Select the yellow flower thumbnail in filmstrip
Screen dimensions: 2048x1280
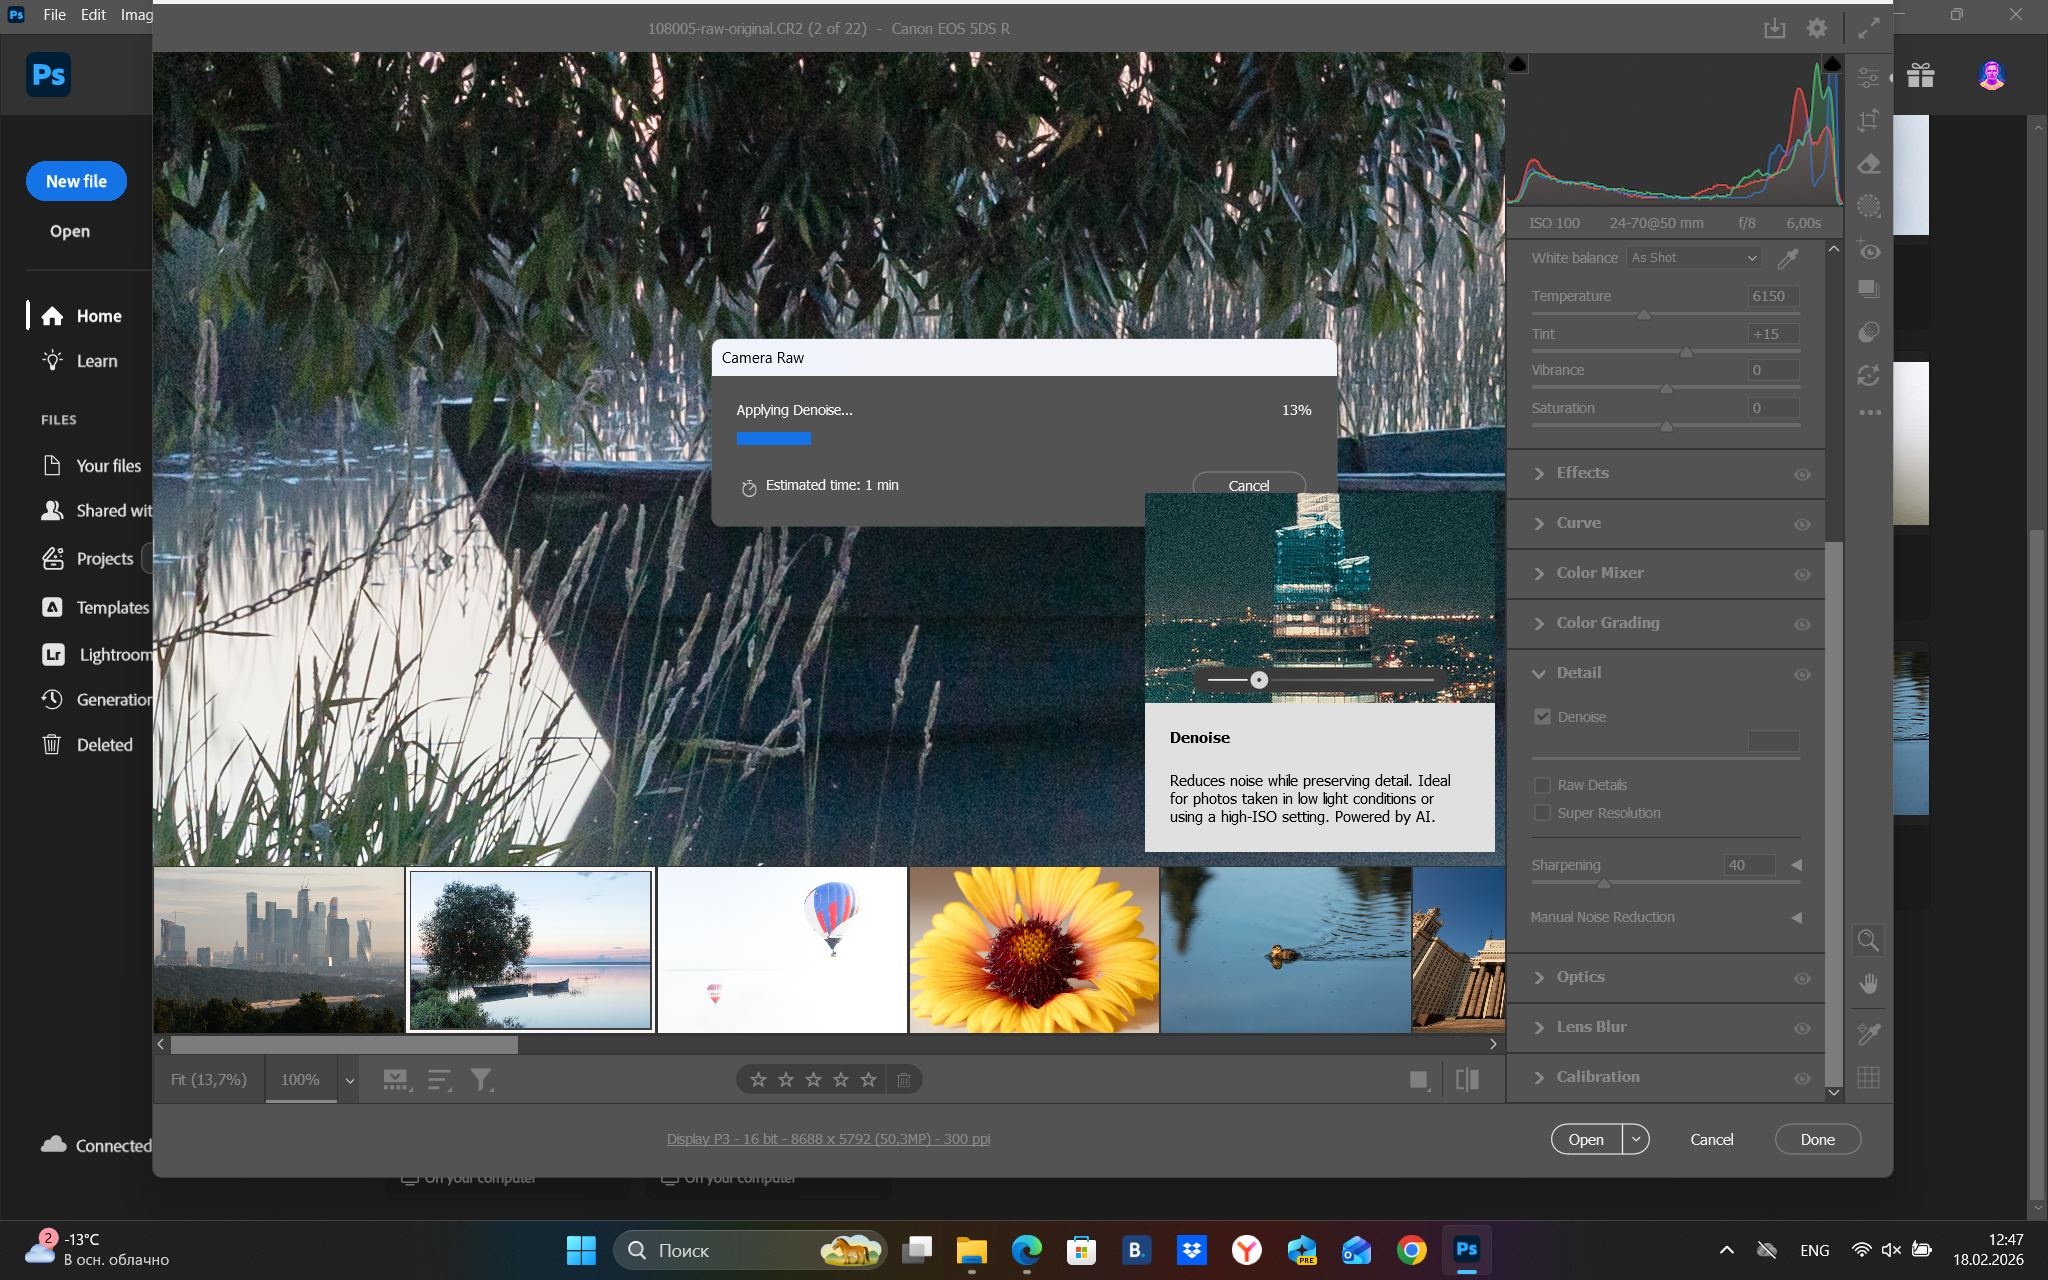(1034, 950)
